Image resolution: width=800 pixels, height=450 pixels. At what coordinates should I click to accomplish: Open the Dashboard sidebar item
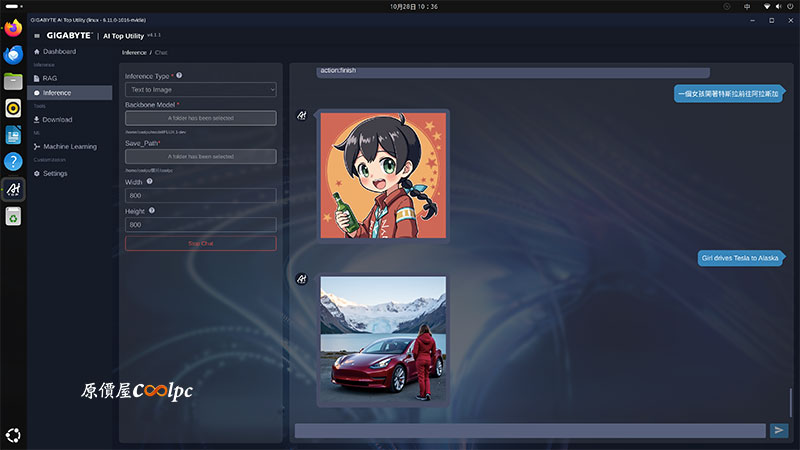click(x=59, y=51)
